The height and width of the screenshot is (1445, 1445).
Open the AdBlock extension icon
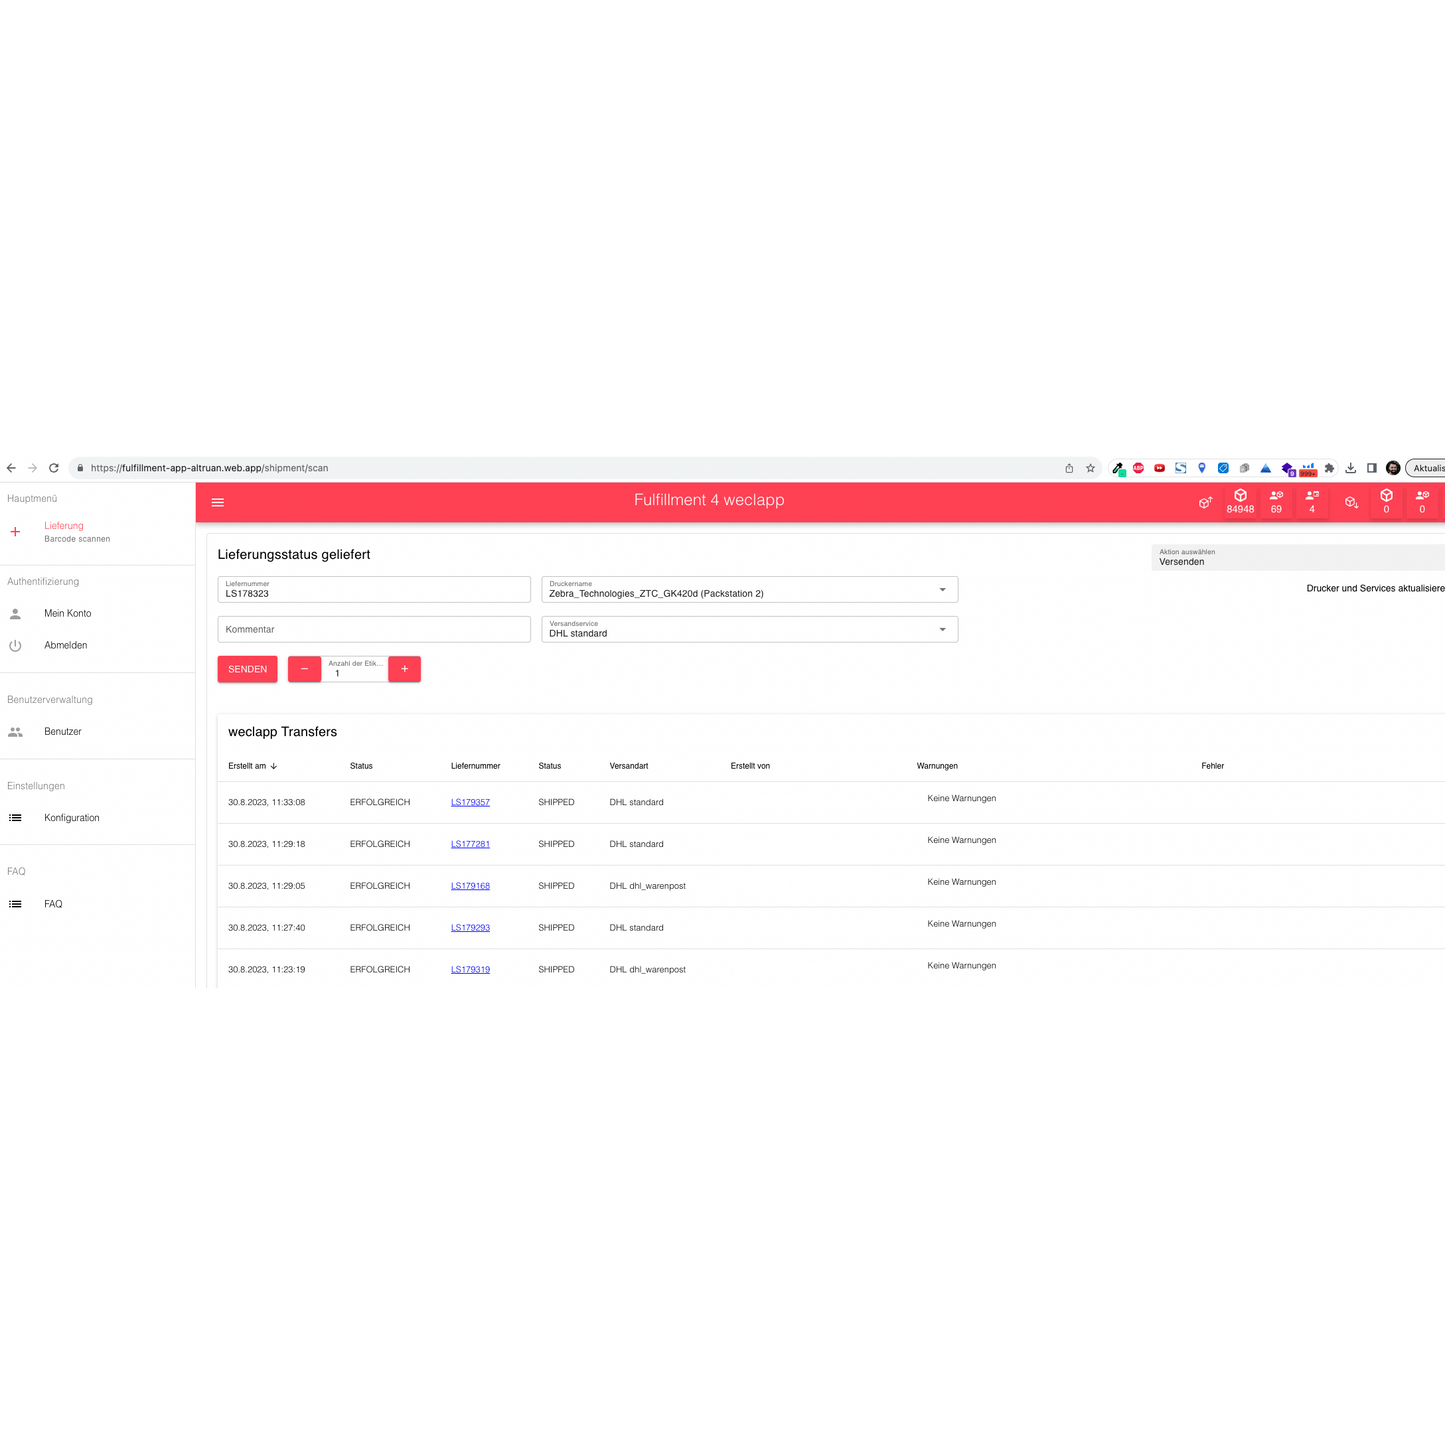coord(1137,468)
